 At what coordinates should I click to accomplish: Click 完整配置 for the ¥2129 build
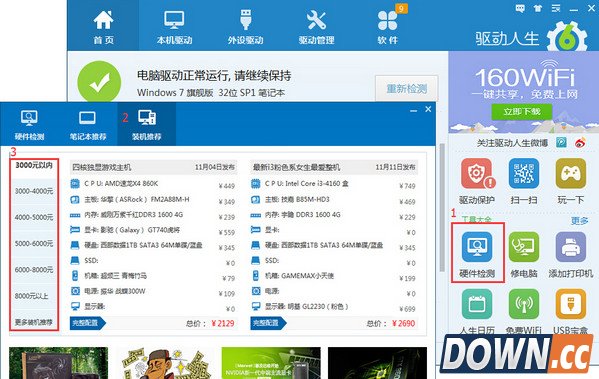pyautogui.click(x=87, y=323)
